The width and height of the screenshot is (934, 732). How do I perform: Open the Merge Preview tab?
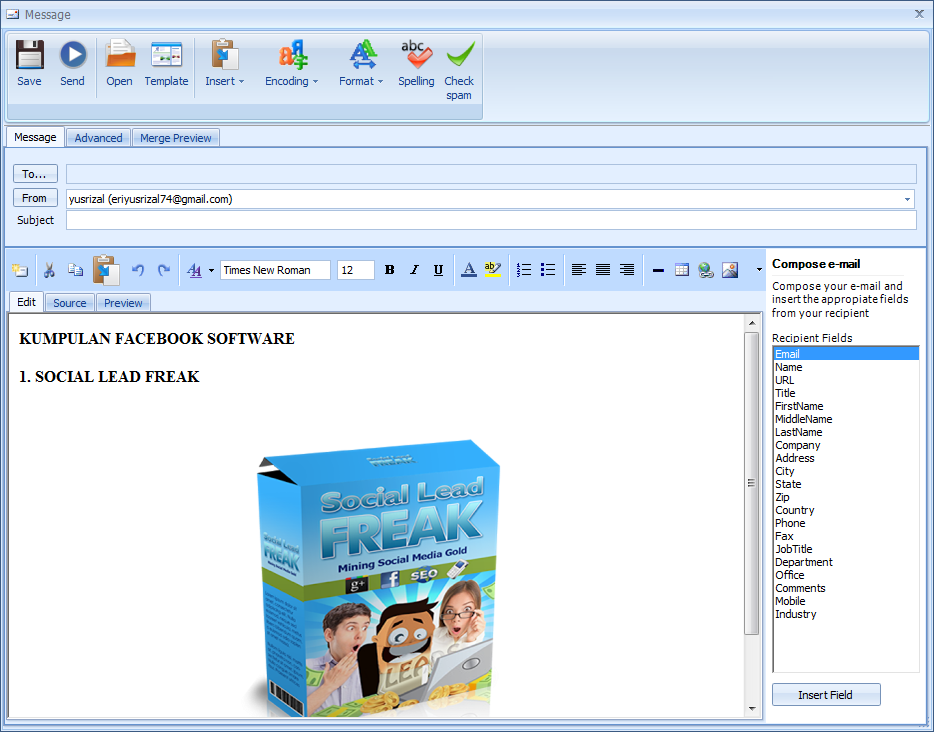(x=176, y=138)
